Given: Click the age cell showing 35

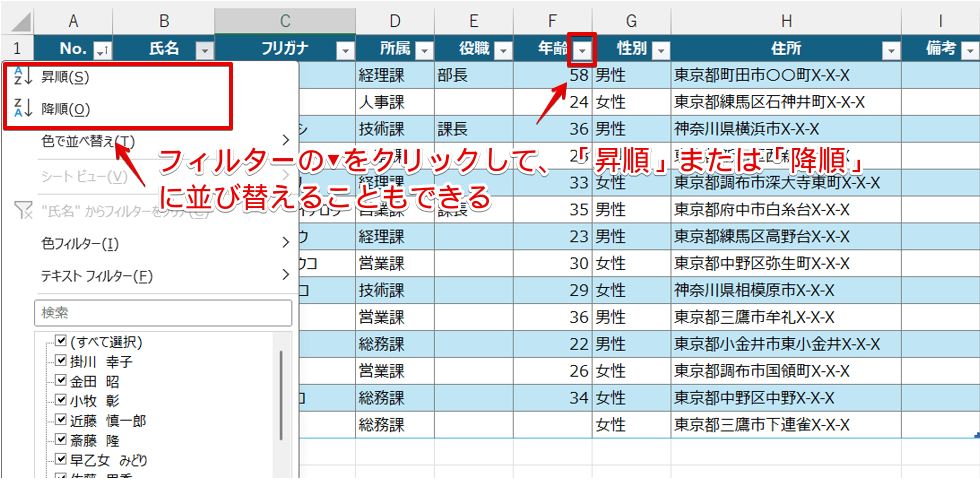Looking at the screenshot, I should coord(553,210).
